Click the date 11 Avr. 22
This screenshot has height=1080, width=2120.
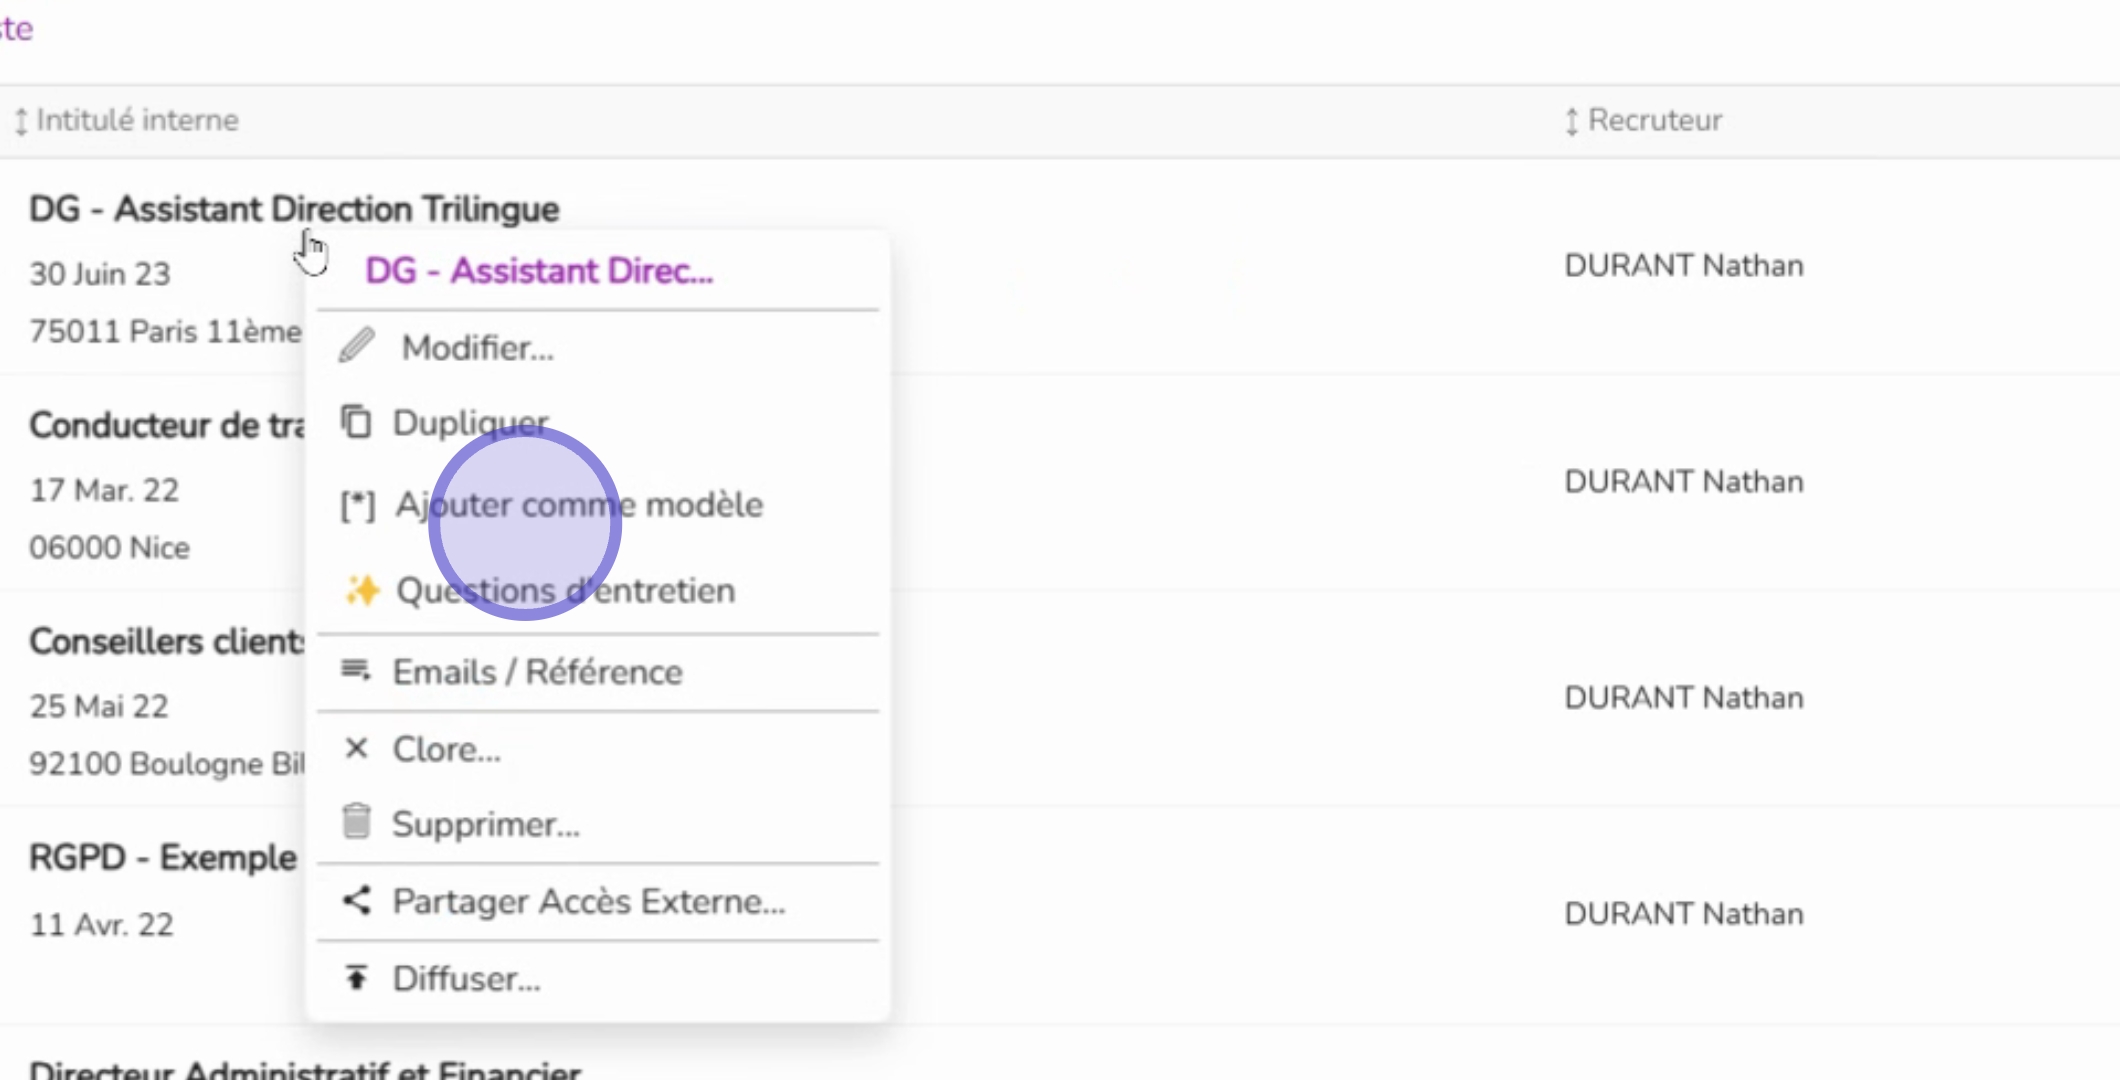pos(101,924)
